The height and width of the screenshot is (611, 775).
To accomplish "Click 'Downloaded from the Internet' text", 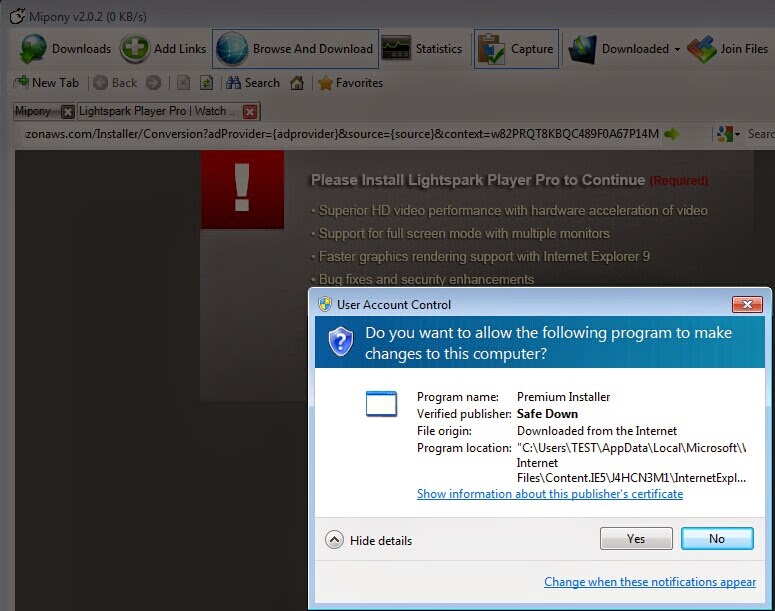I will [597, 431].
